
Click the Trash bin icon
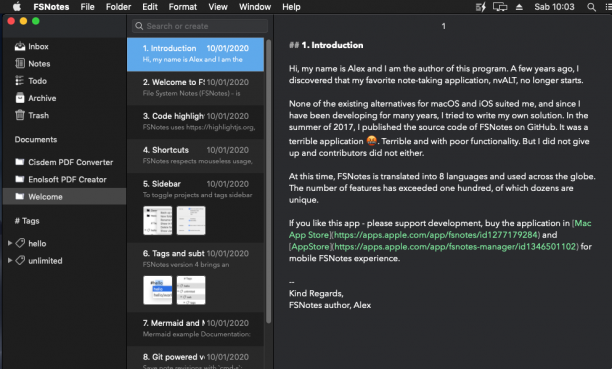click(x=20, y=115)
